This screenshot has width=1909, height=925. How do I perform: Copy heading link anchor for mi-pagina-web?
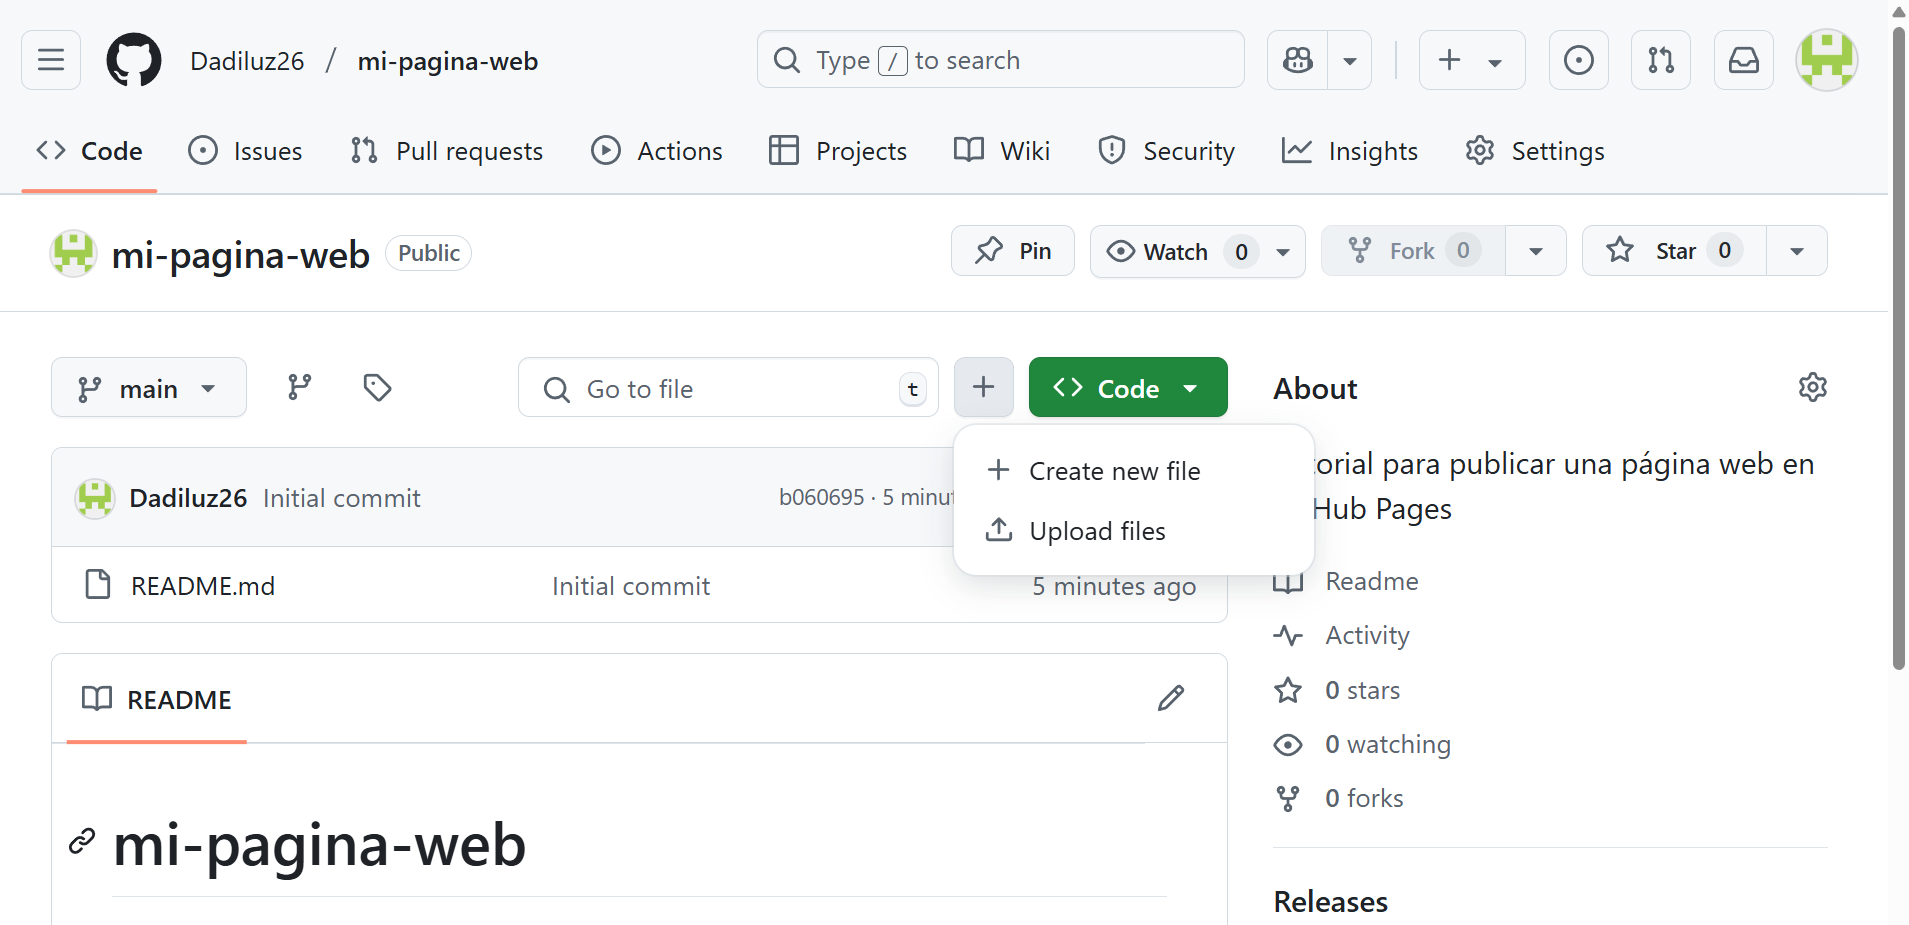click(x=82, y=842)
